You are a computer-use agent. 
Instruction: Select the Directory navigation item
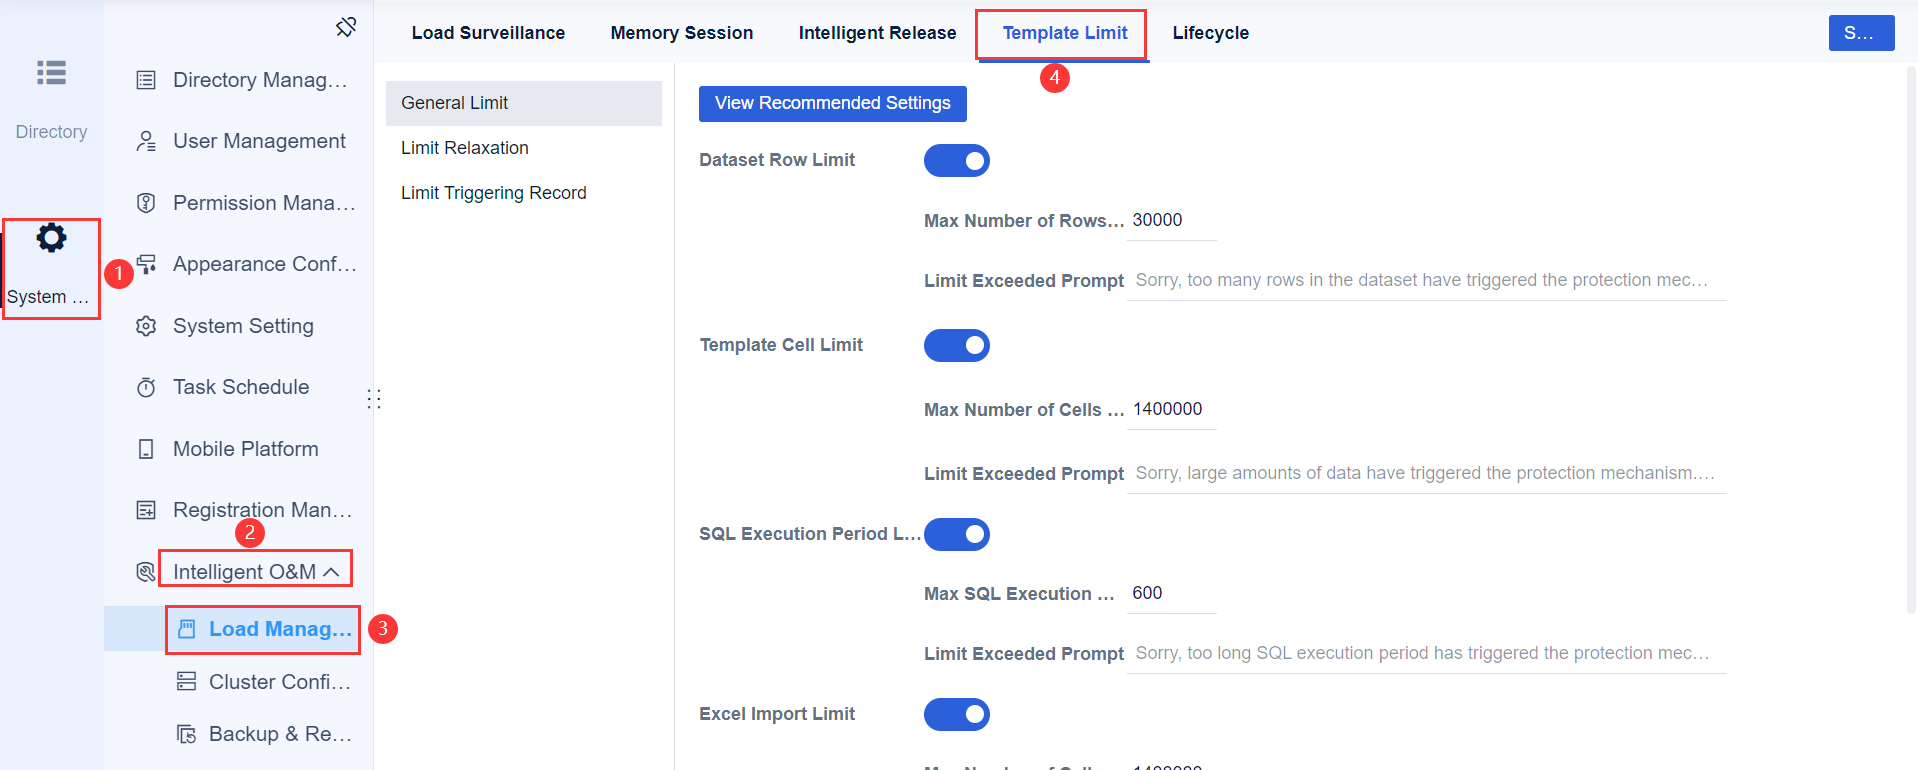51,95
